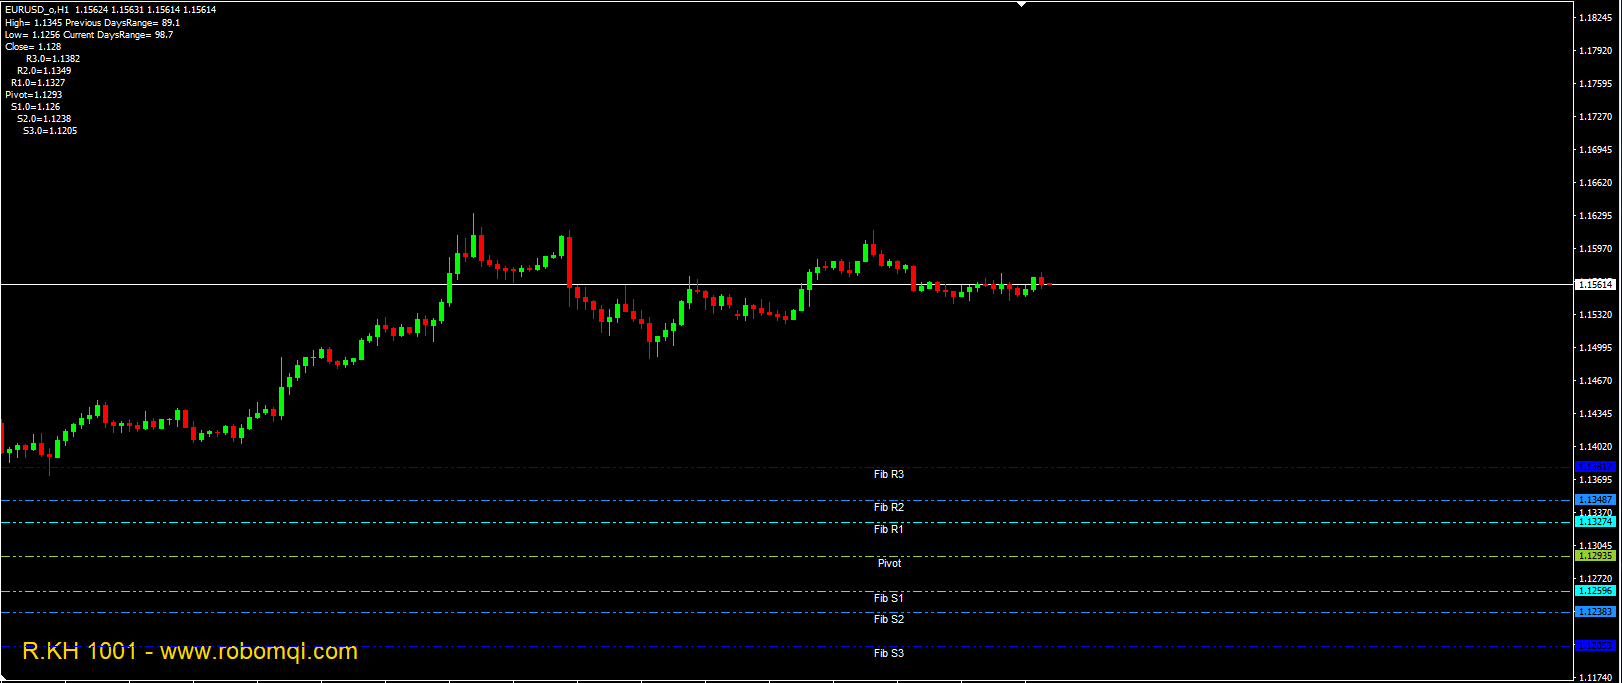This screenshot has width=1622, height=683.
Task: Click the green 1.12935 pivot price tag
Action: click(x=1595, y=556)
